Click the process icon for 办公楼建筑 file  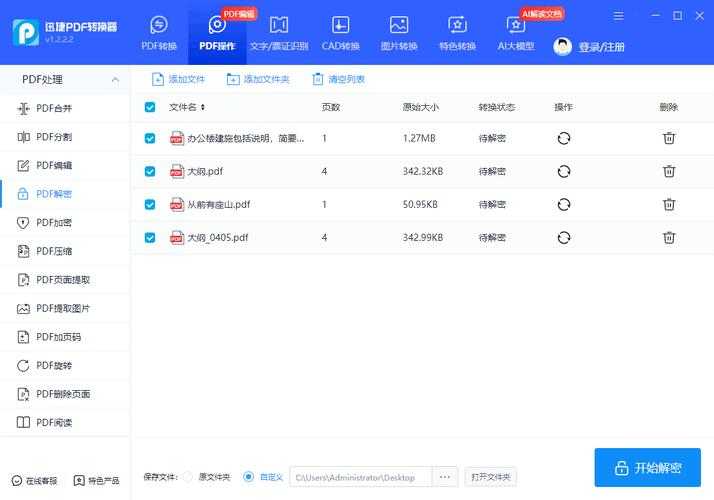(x=564, y=138)
